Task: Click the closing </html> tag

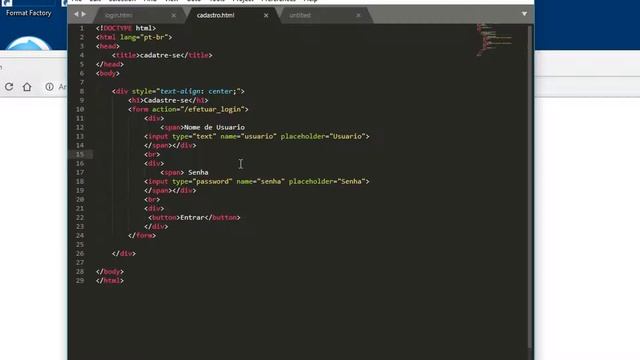Action: tap(110, 280)
